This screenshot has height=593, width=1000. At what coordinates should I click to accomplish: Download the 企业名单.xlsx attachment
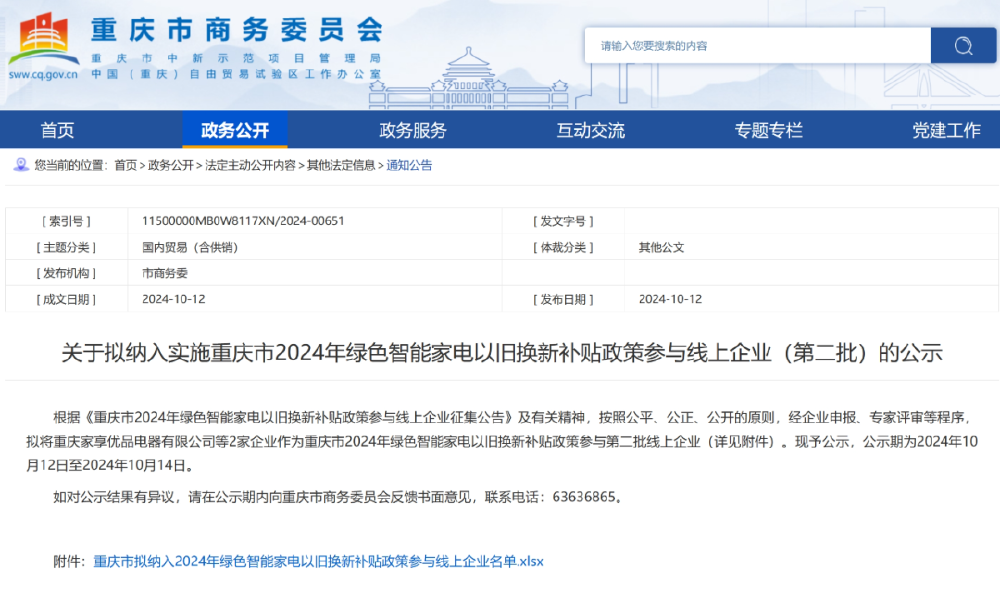318,561
